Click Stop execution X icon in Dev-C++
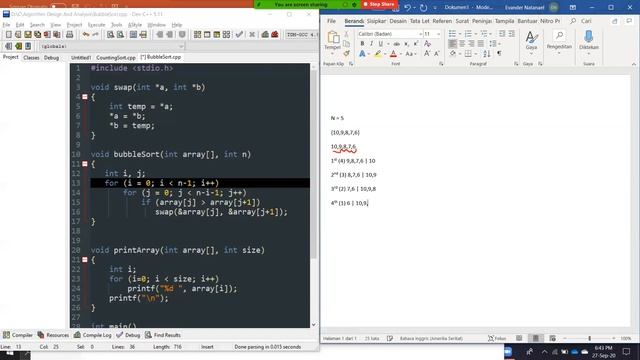This screenshot has height=360, width=640. [252, 35]
